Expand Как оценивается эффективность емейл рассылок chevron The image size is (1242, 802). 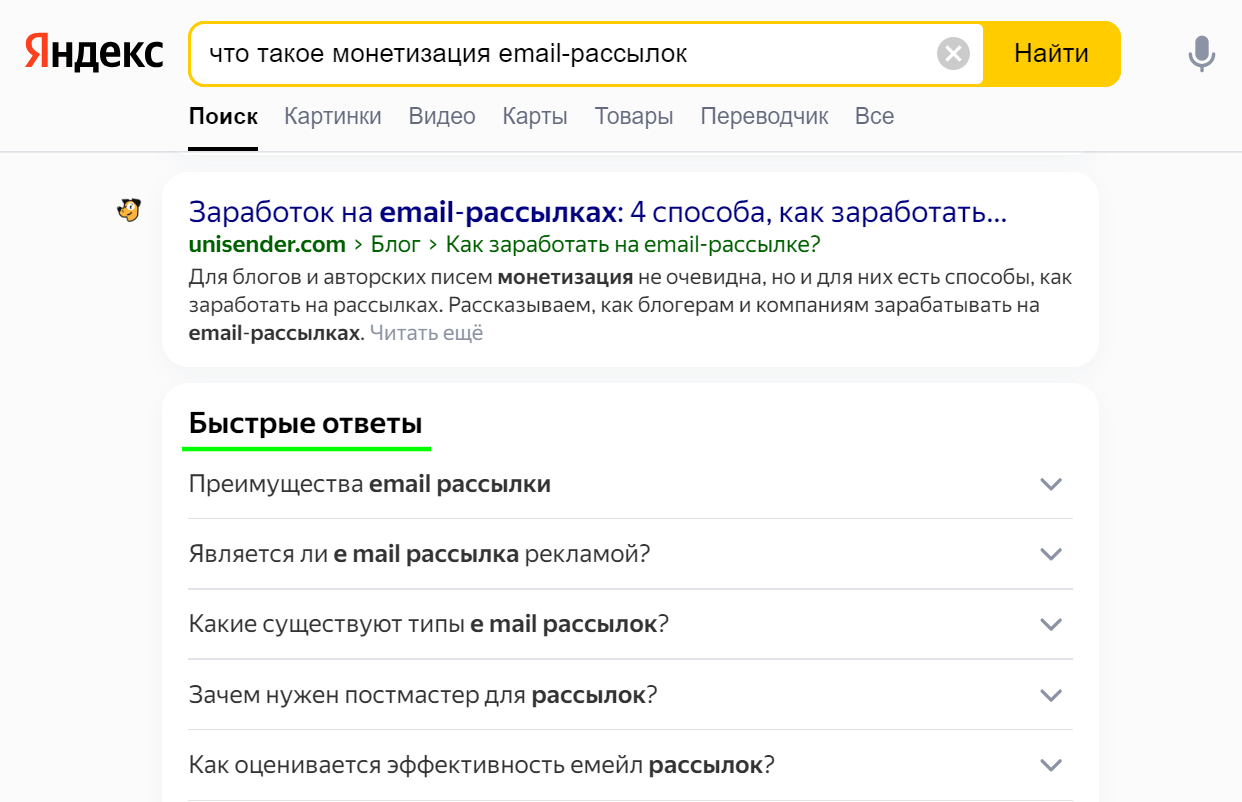pyautogui.click(x=1050, y=765)
